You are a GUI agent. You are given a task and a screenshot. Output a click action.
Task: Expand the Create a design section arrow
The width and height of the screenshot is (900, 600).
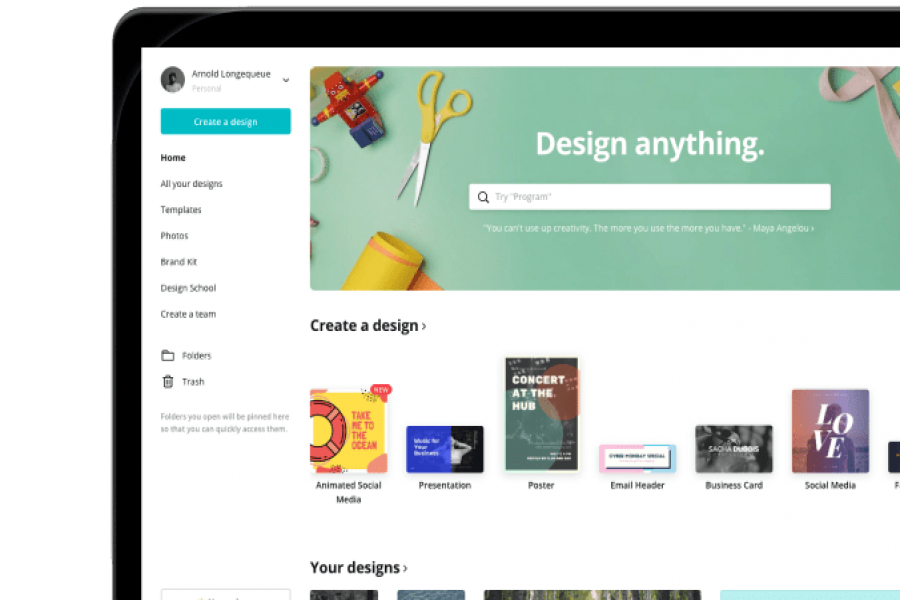[x=424, y=326]
